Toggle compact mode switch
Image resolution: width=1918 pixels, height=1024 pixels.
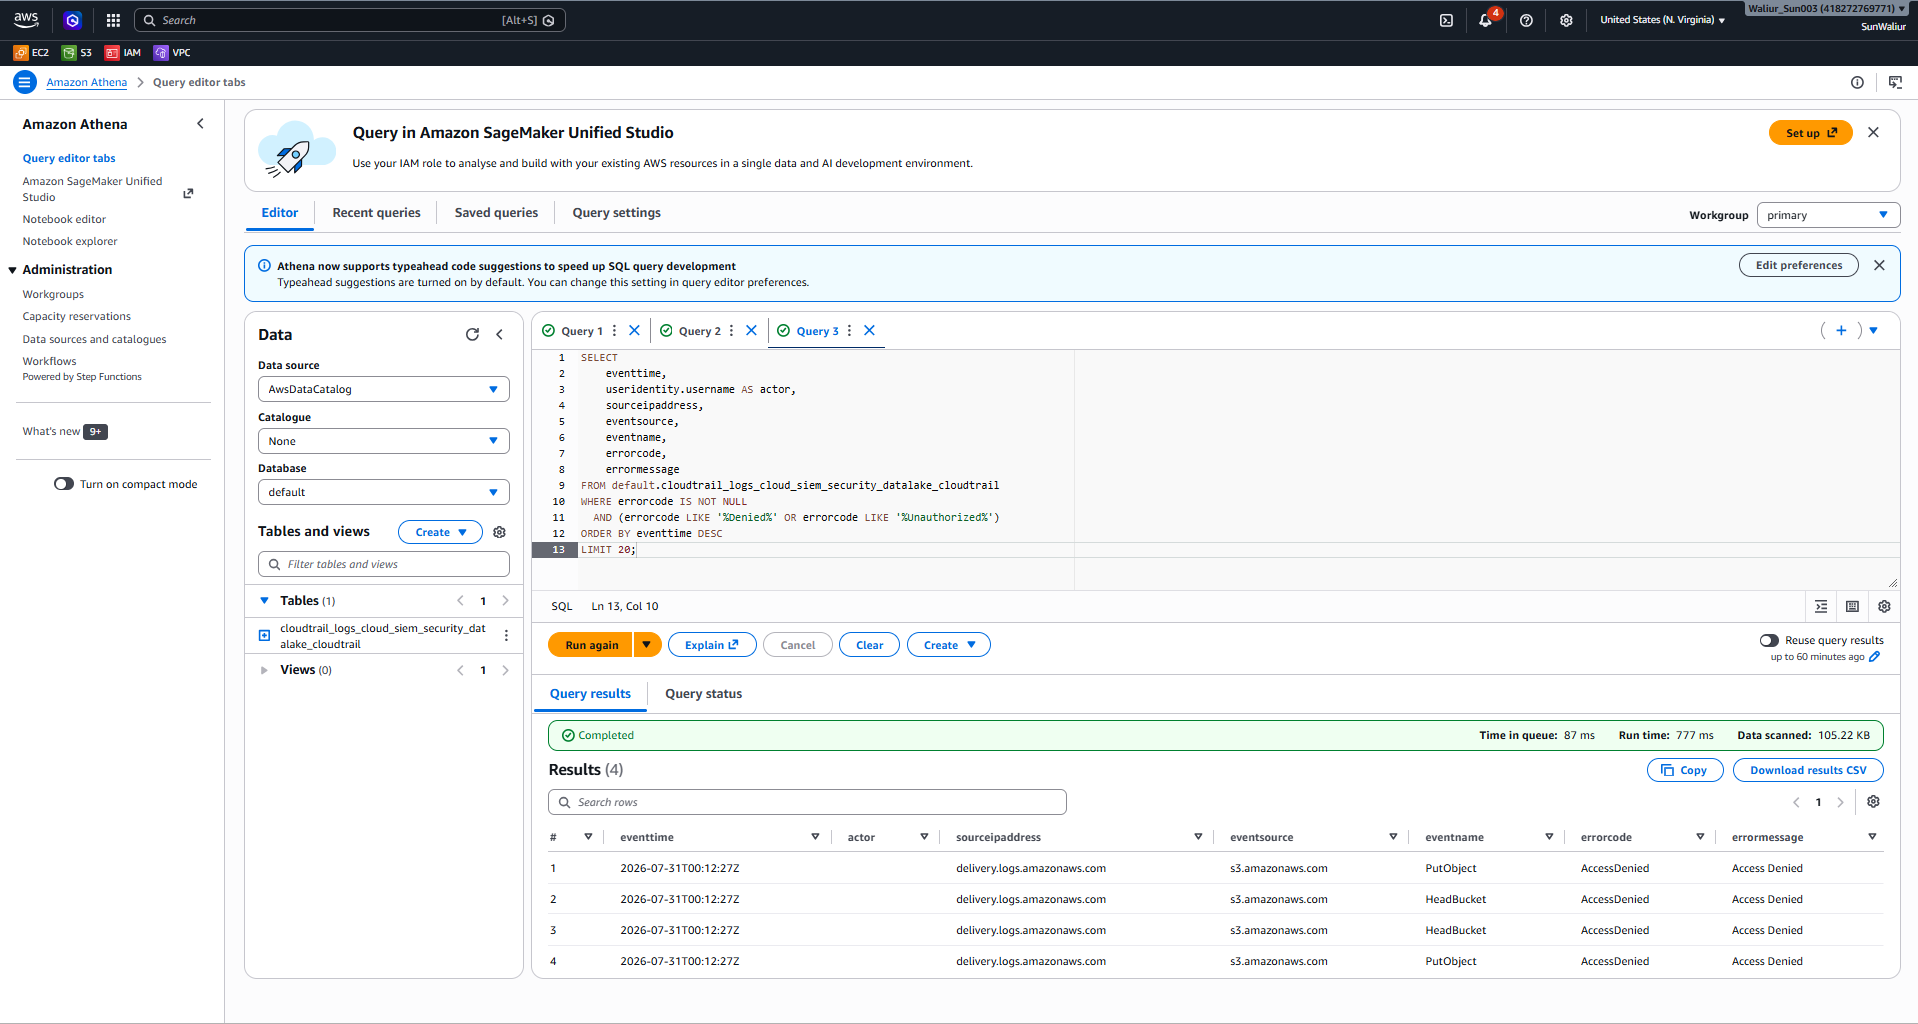(x=64, y=484)
